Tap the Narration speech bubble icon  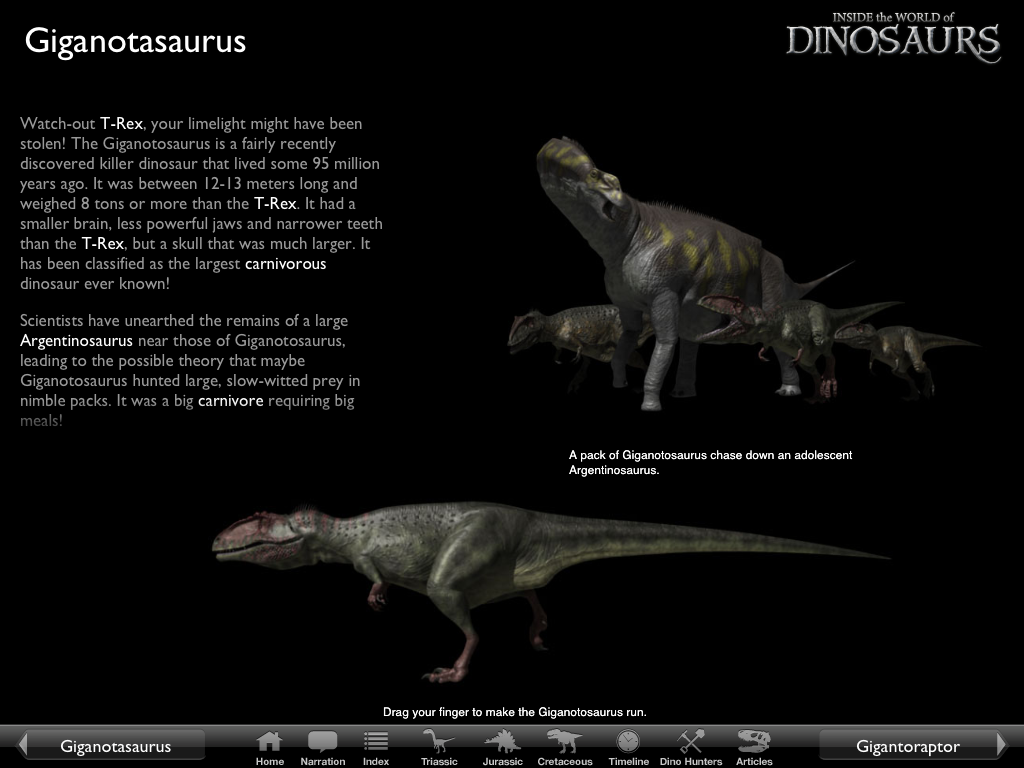[323, 747]
